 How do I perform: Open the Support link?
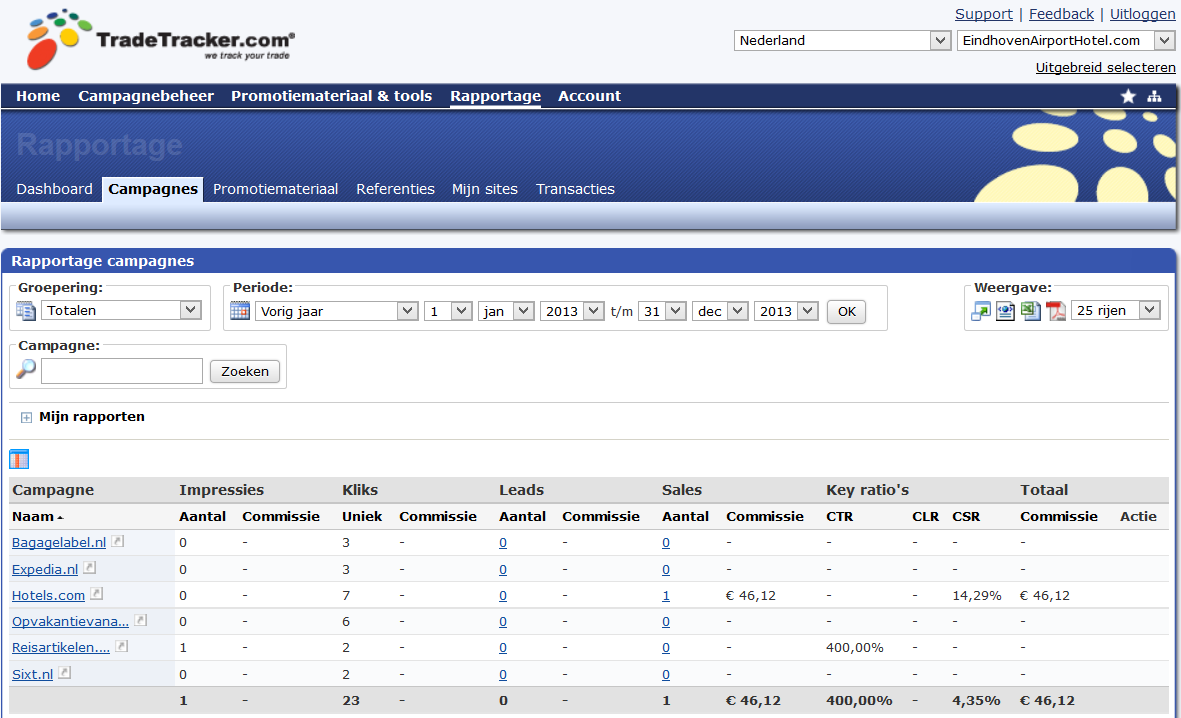tap(984, 14)
